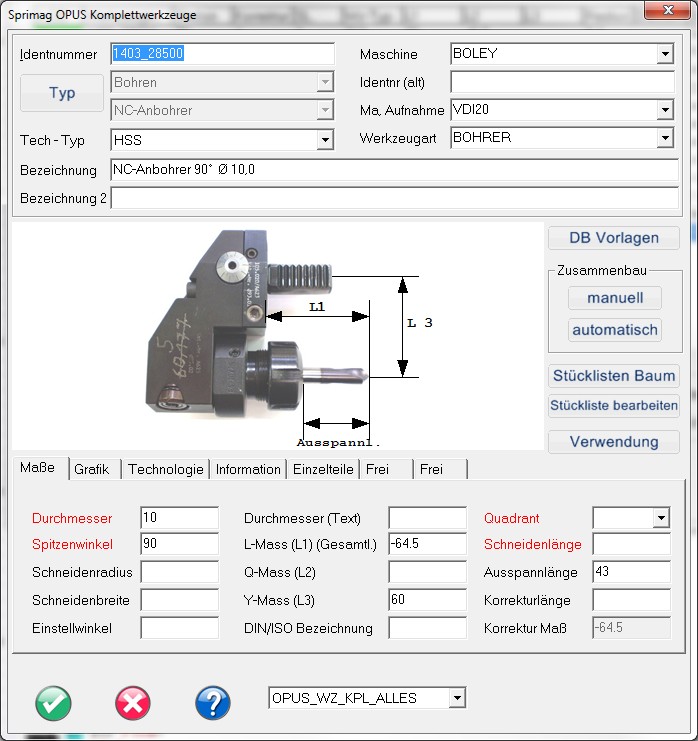Expand the Ma. Aufnahme dropdown VDI20
This screenshot has height=741, width=698.
[x=665, y=110]
